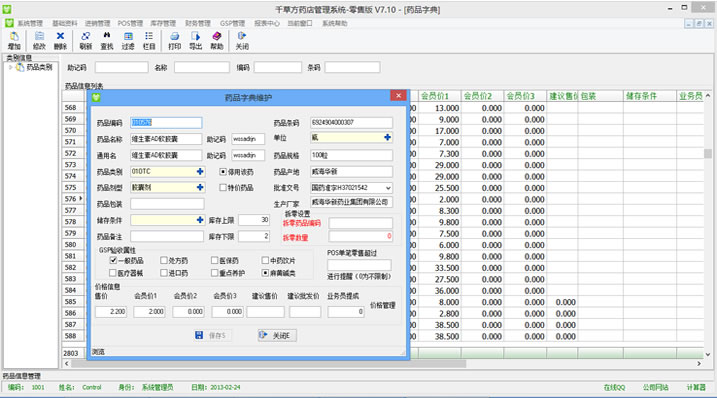Click the plus icon in 单位 field
The height and width of the screenshot is (398, 717).
387,137
